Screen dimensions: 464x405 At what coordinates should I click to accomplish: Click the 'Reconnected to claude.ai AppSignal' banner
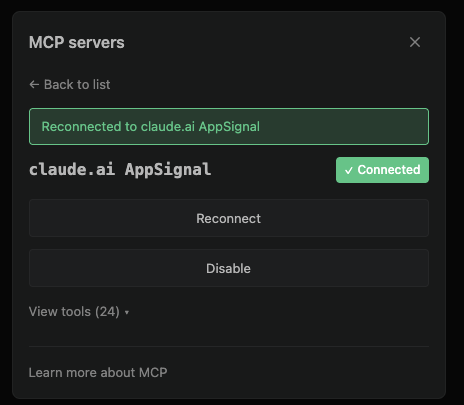click(229, 126)
